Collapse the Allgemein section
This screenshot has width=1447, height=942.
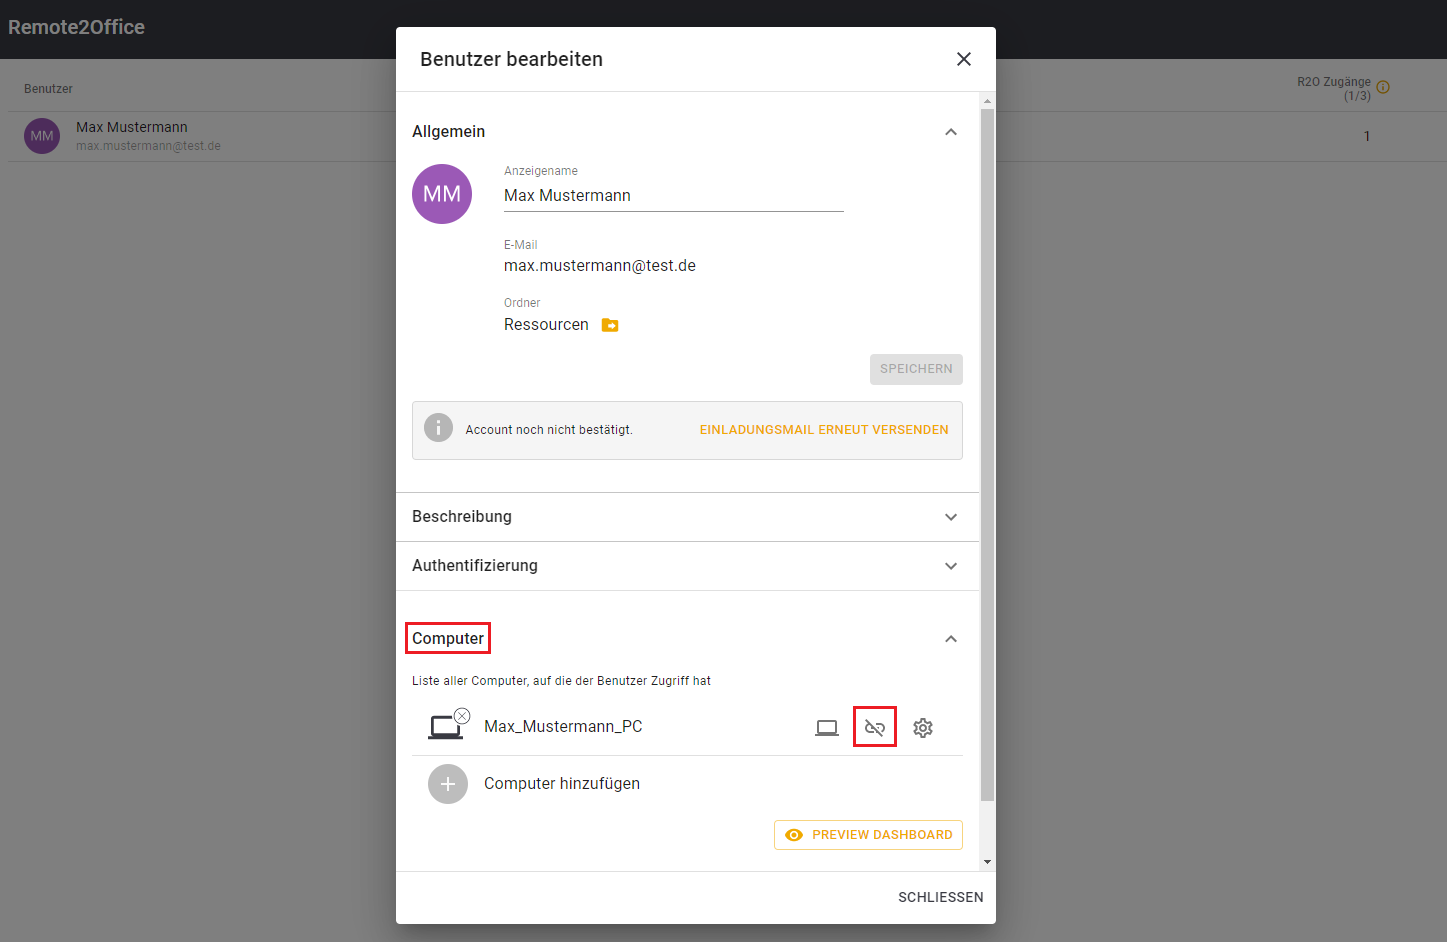tap(951, 132)
